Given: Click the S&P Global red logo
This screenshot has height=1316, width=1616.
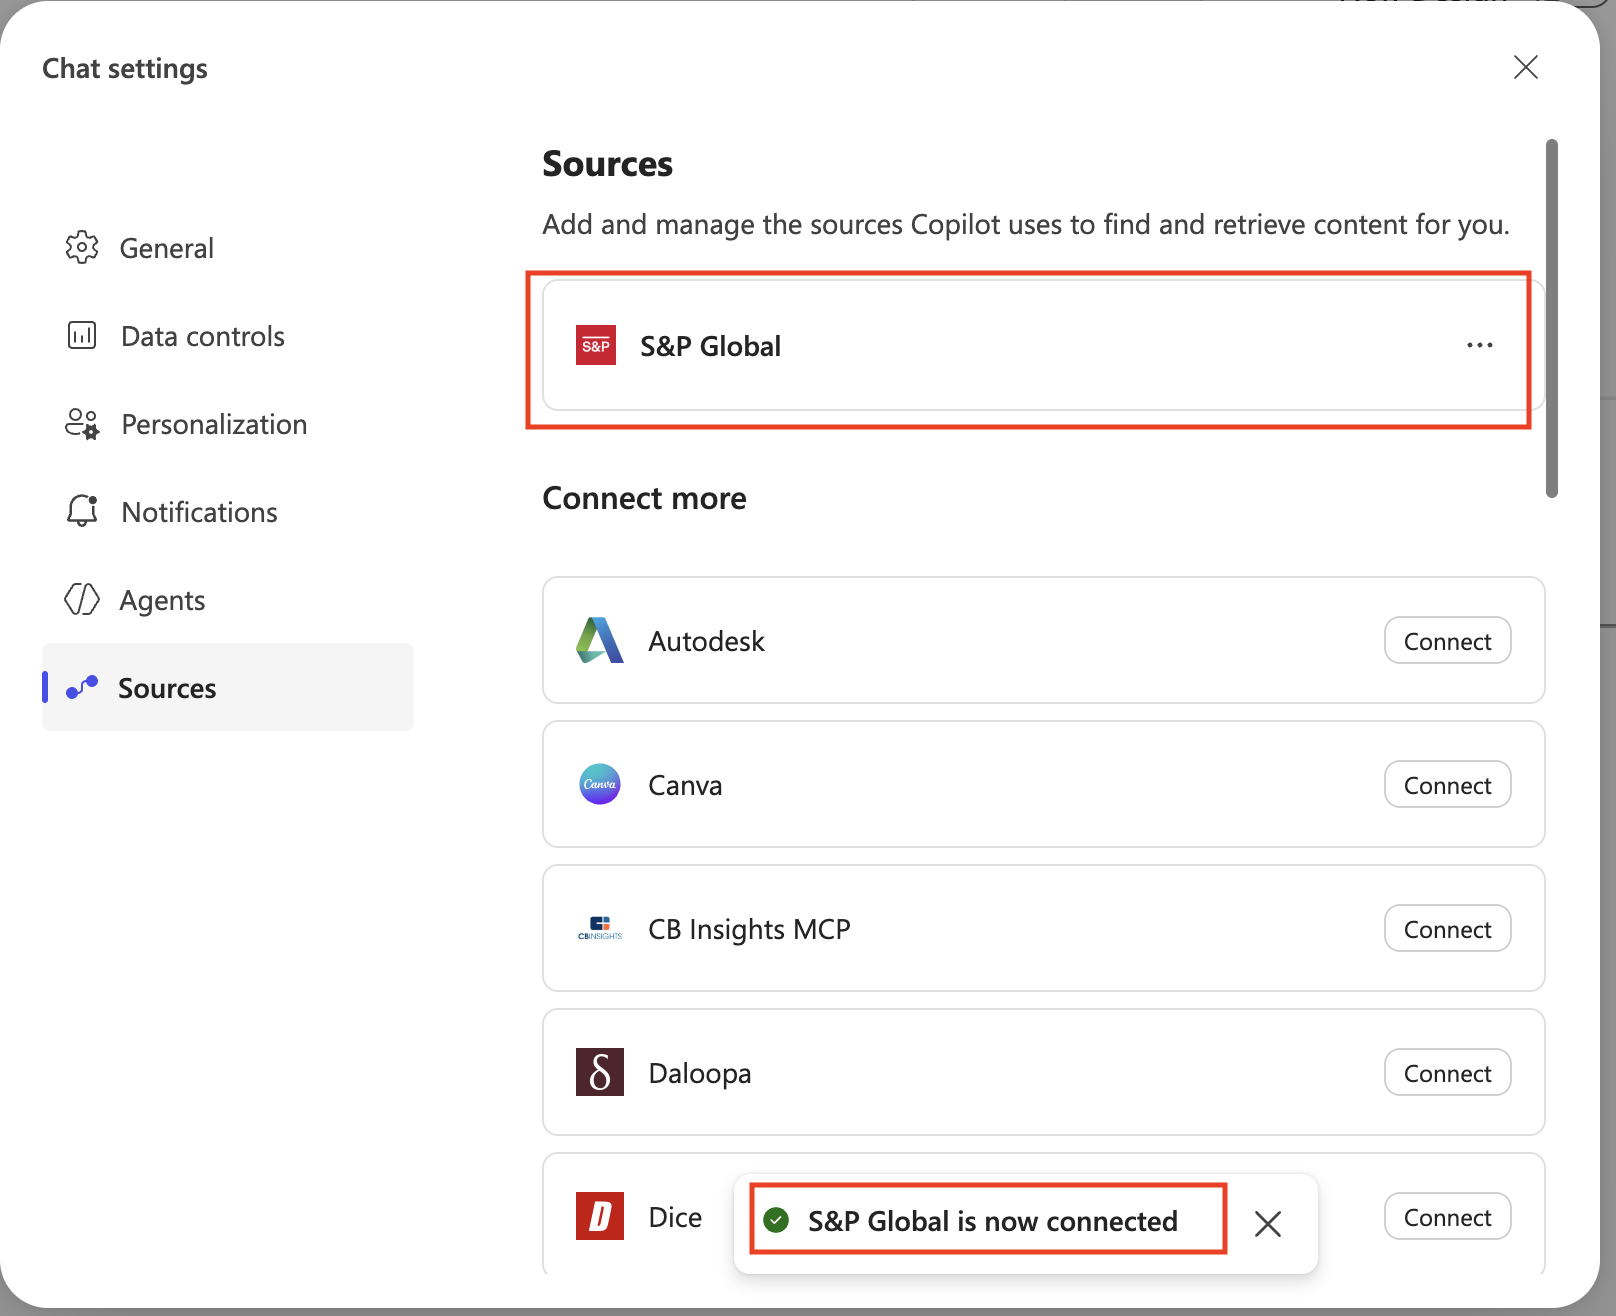Looking at the screenshot, I should point(596,345).
